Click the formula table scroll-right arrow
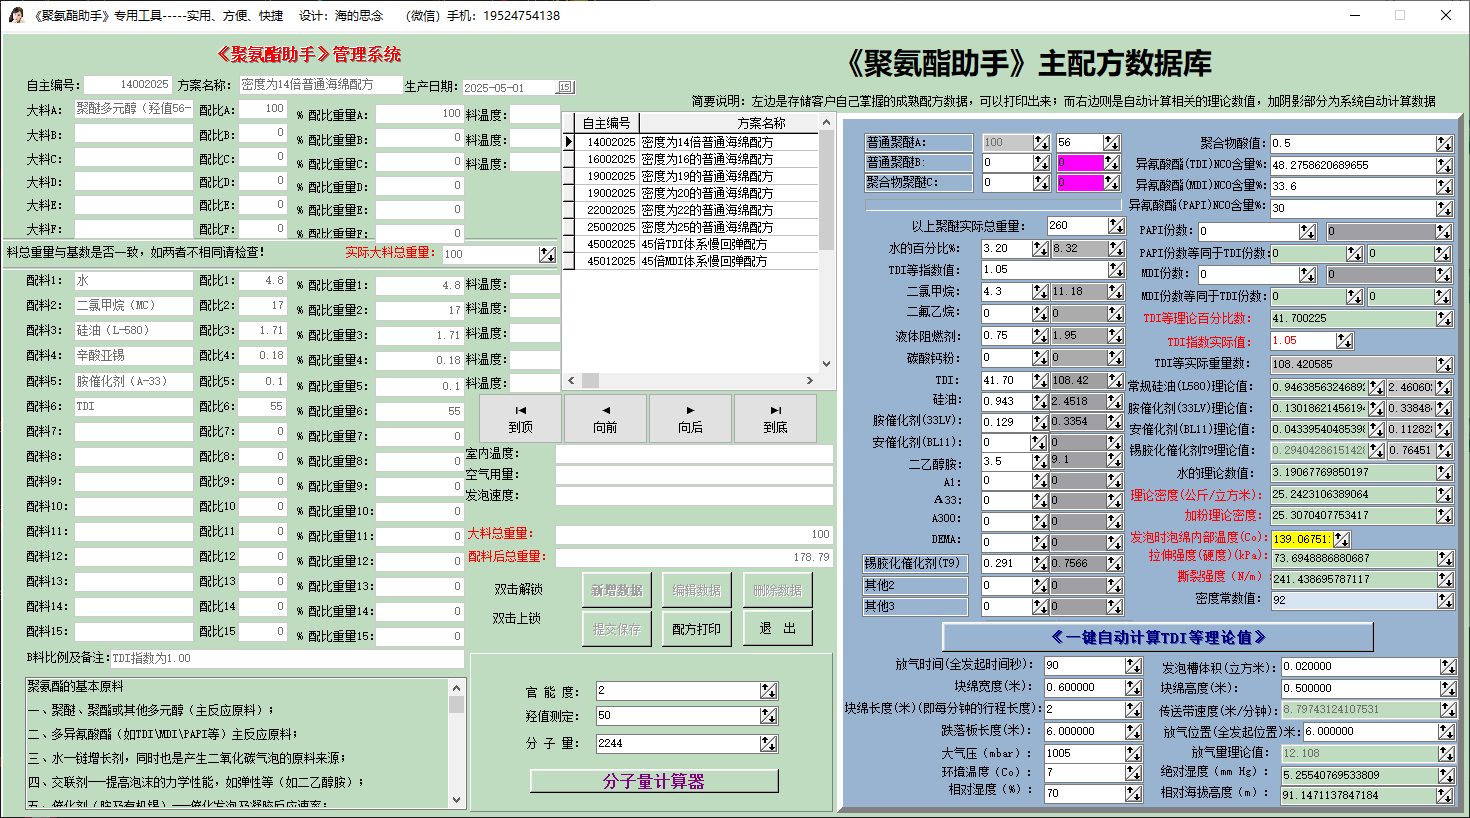 [810, 380]
